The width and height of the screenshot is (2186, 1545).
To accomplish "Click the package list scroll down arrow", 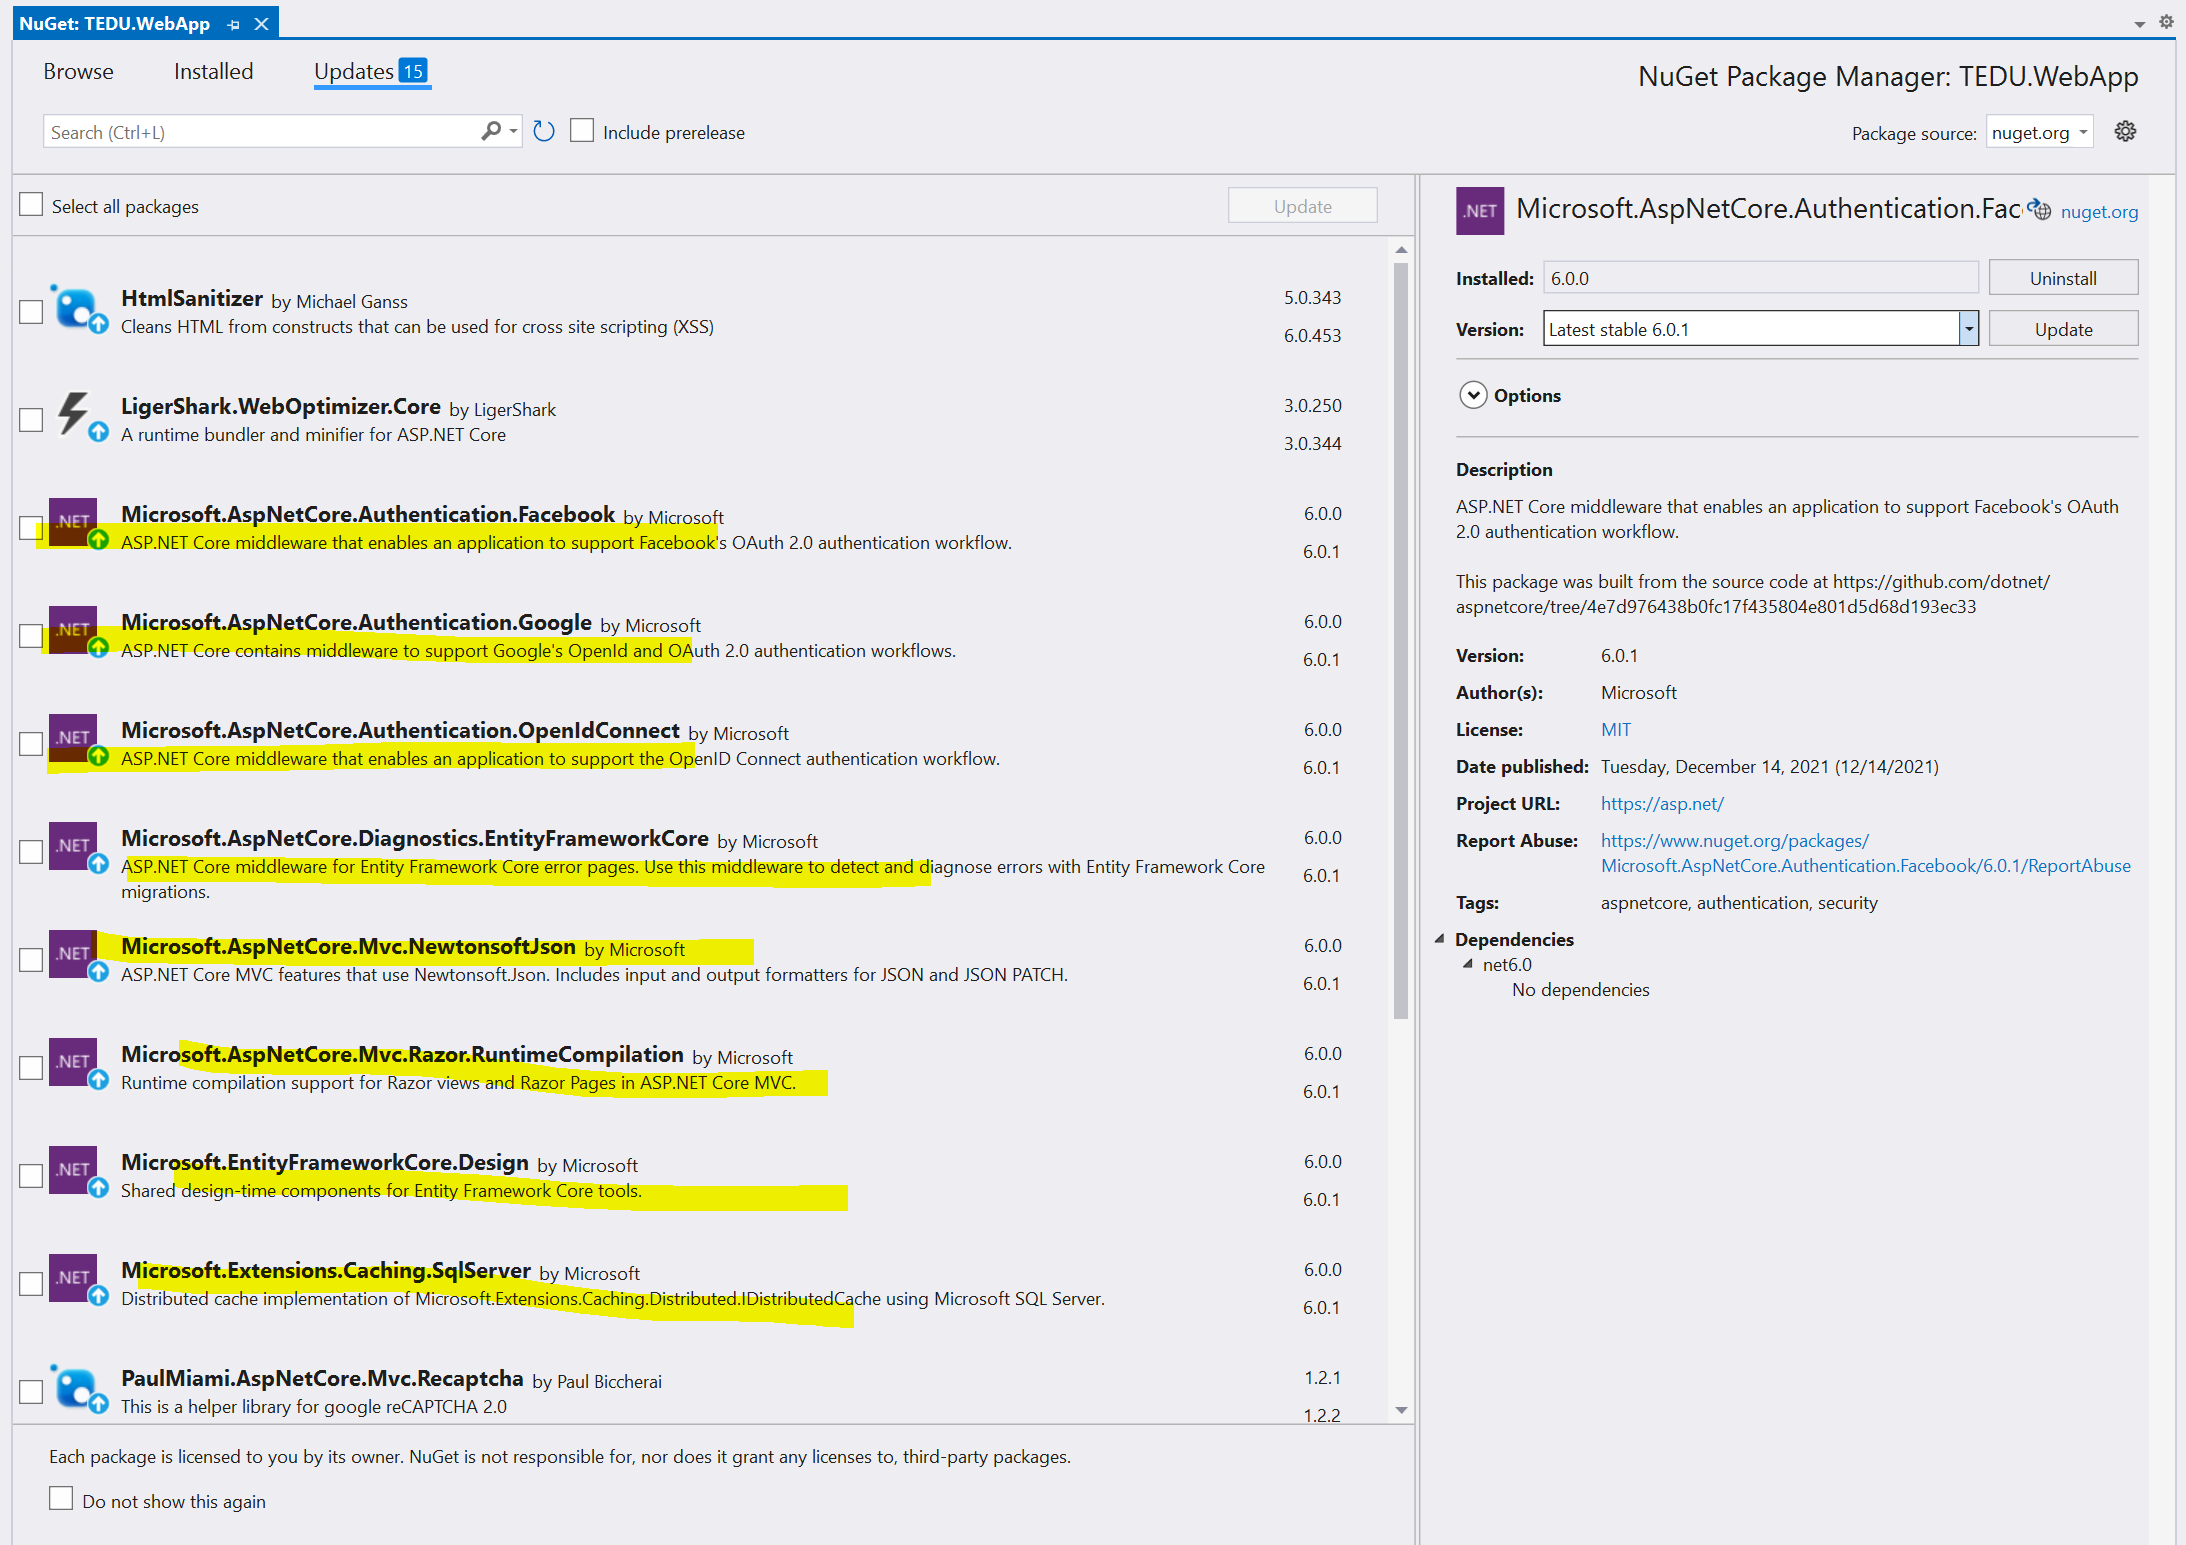I will [x=1401, y=1410].
